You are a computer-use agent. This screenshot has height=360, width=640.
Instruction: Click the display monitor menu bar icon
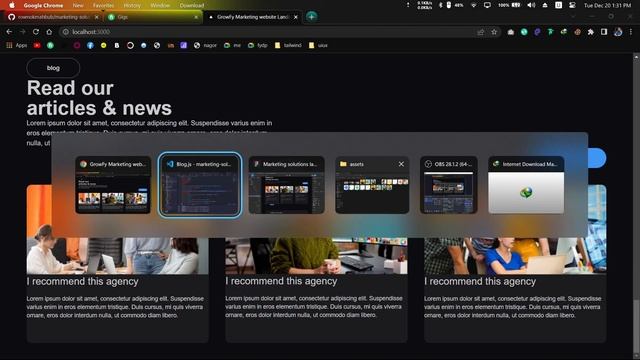(x=487, y=5)
